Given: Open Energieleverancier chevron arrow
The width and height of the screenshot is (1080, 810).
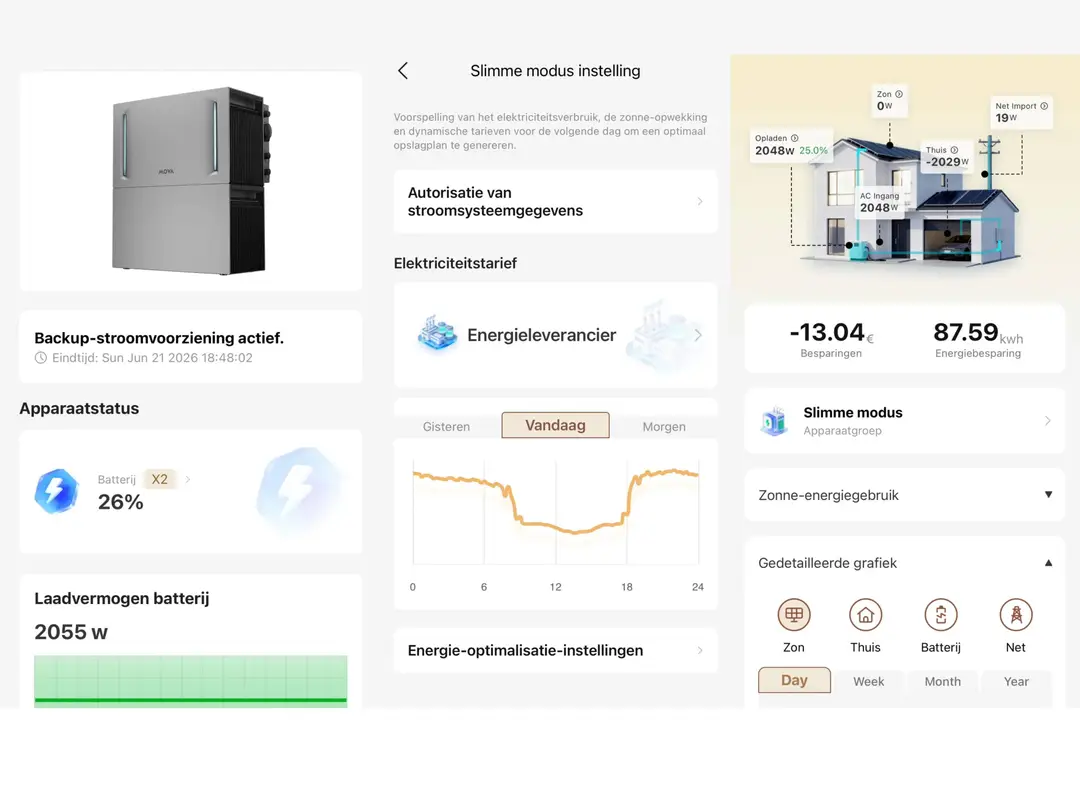Looking at the screenshot, I should point(698,335).
